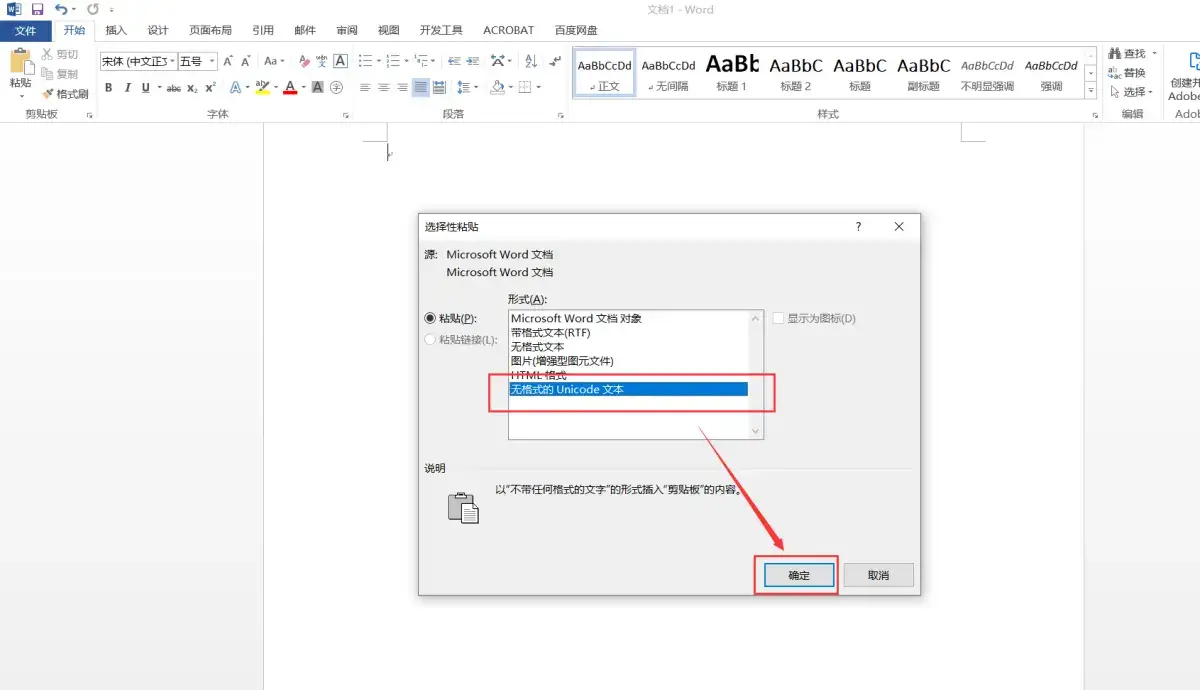
Task: Toggle the bullet list icon
Action: pos(365,61)
